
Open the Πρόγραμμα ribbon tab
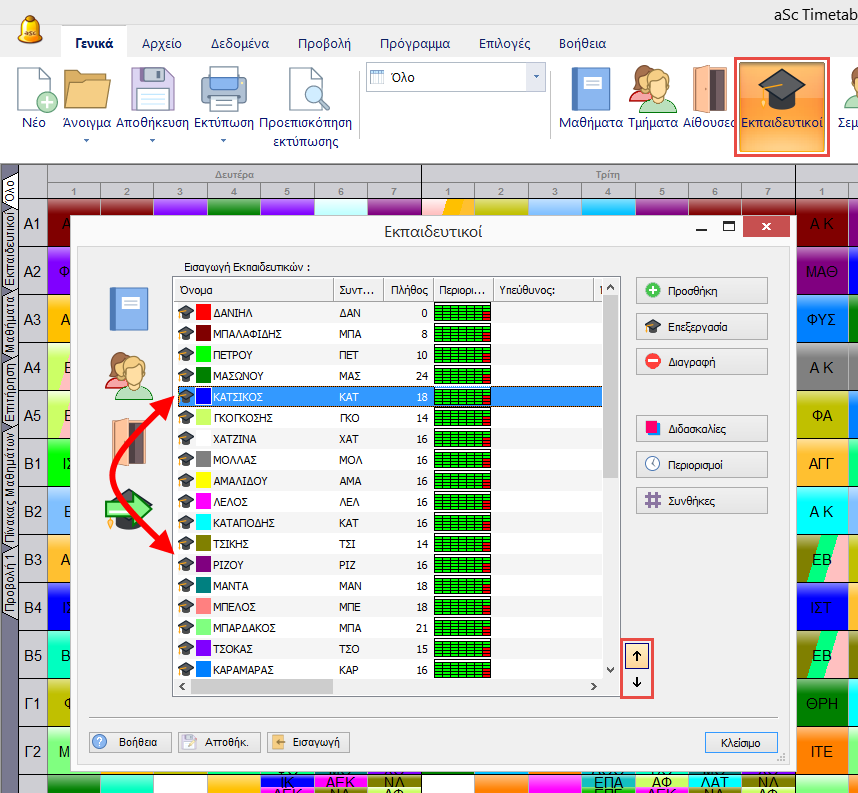tap(414, 44)
